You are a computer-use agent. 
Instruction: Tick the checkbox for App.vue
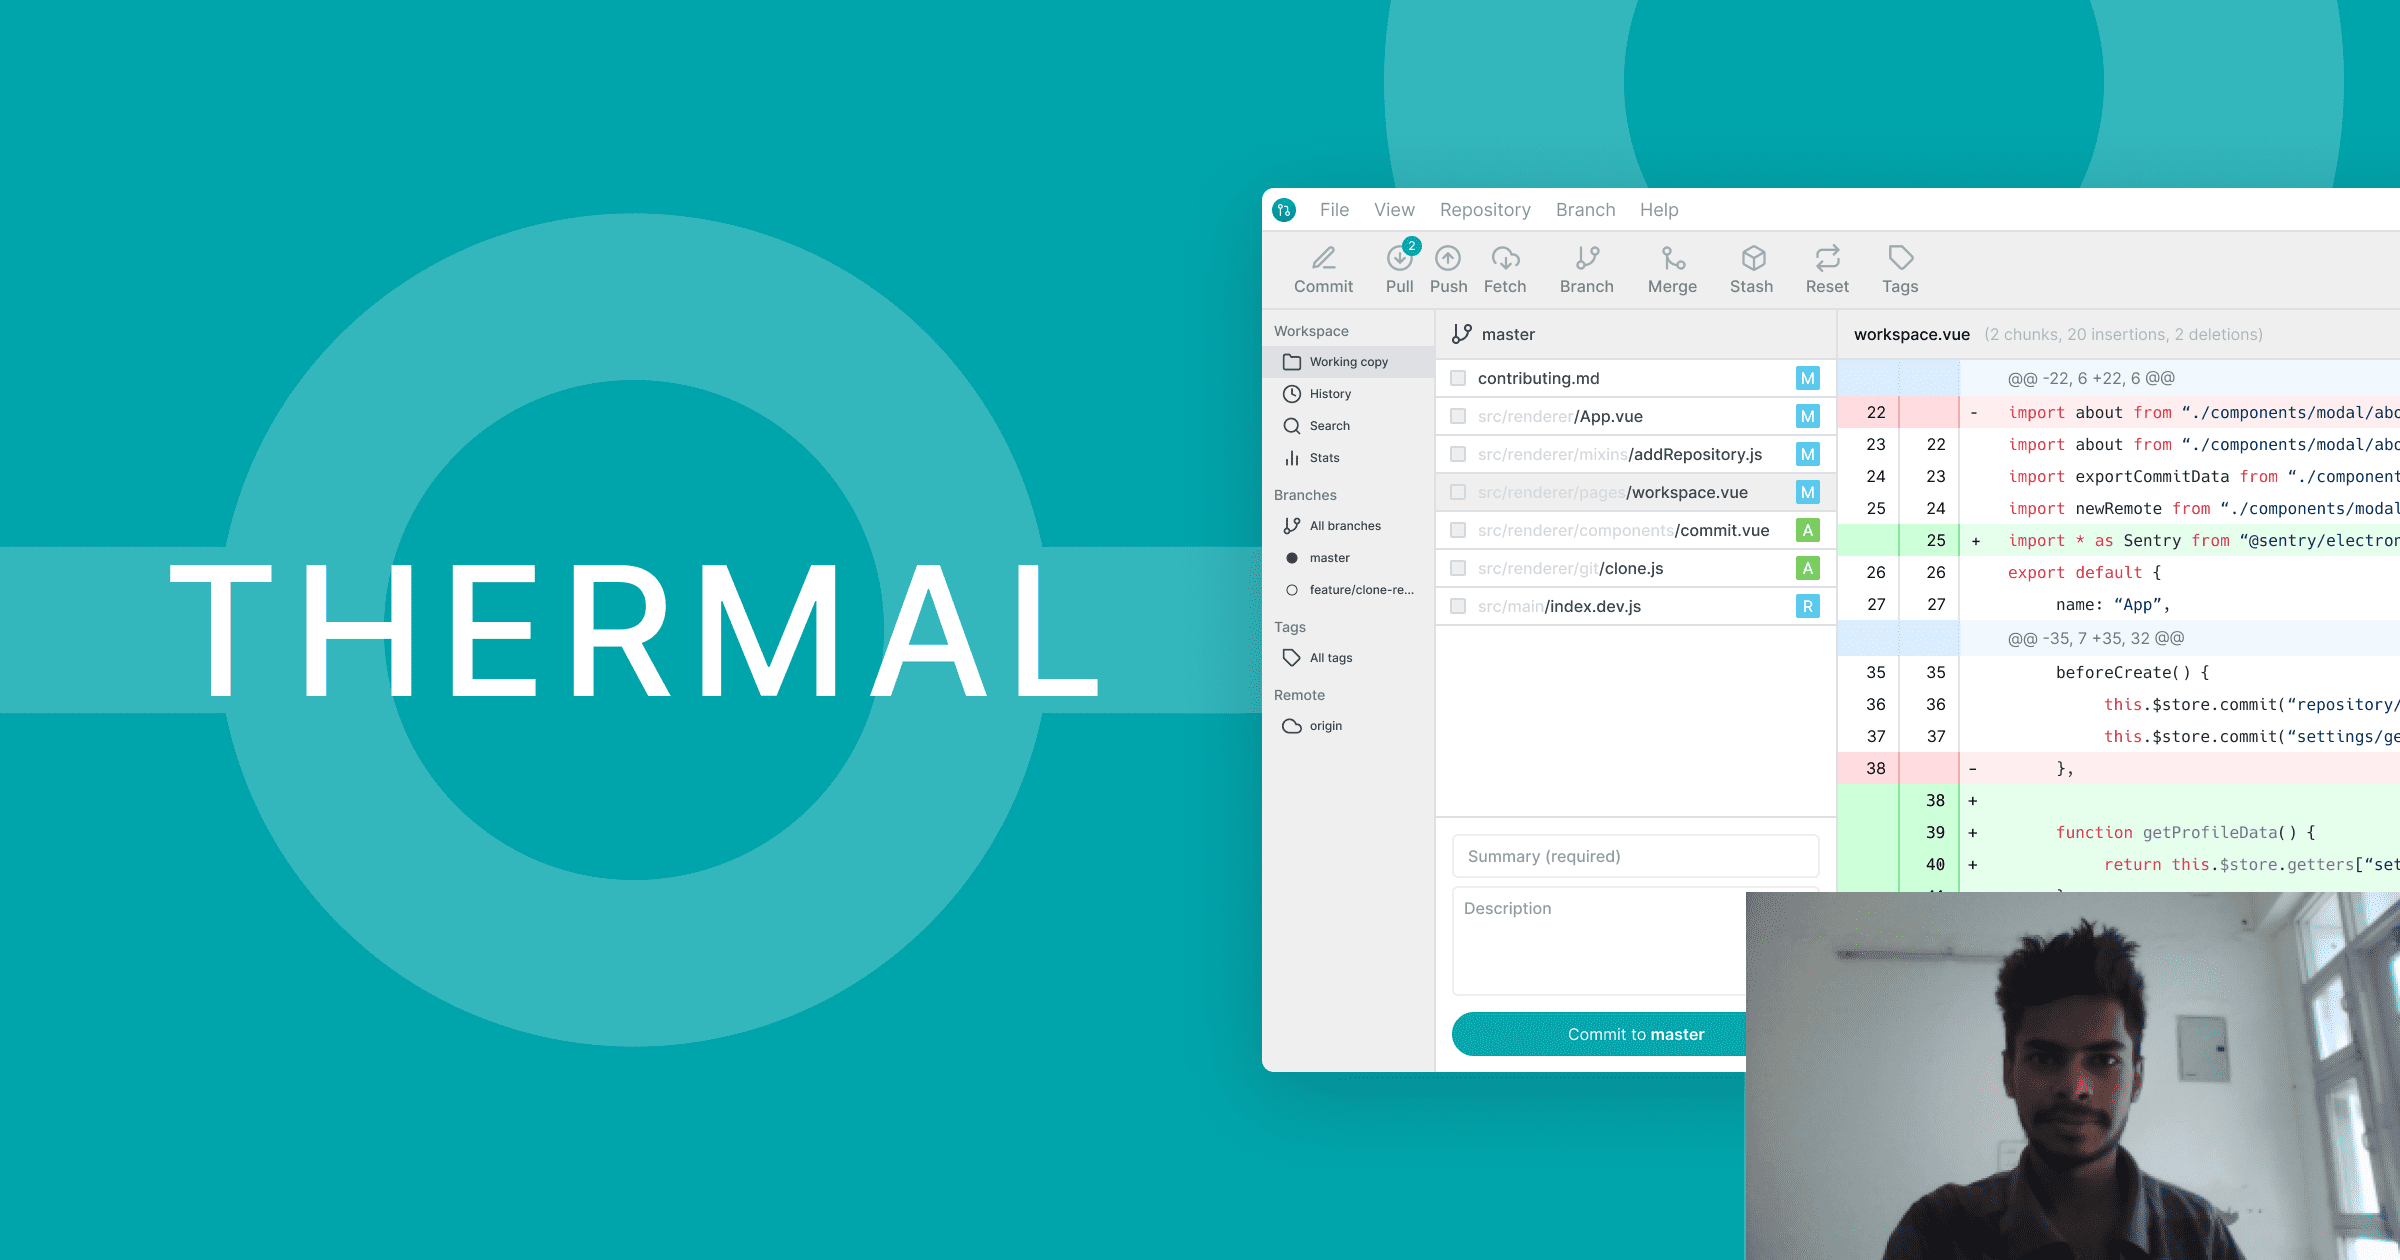click(x=1458, y=416)
